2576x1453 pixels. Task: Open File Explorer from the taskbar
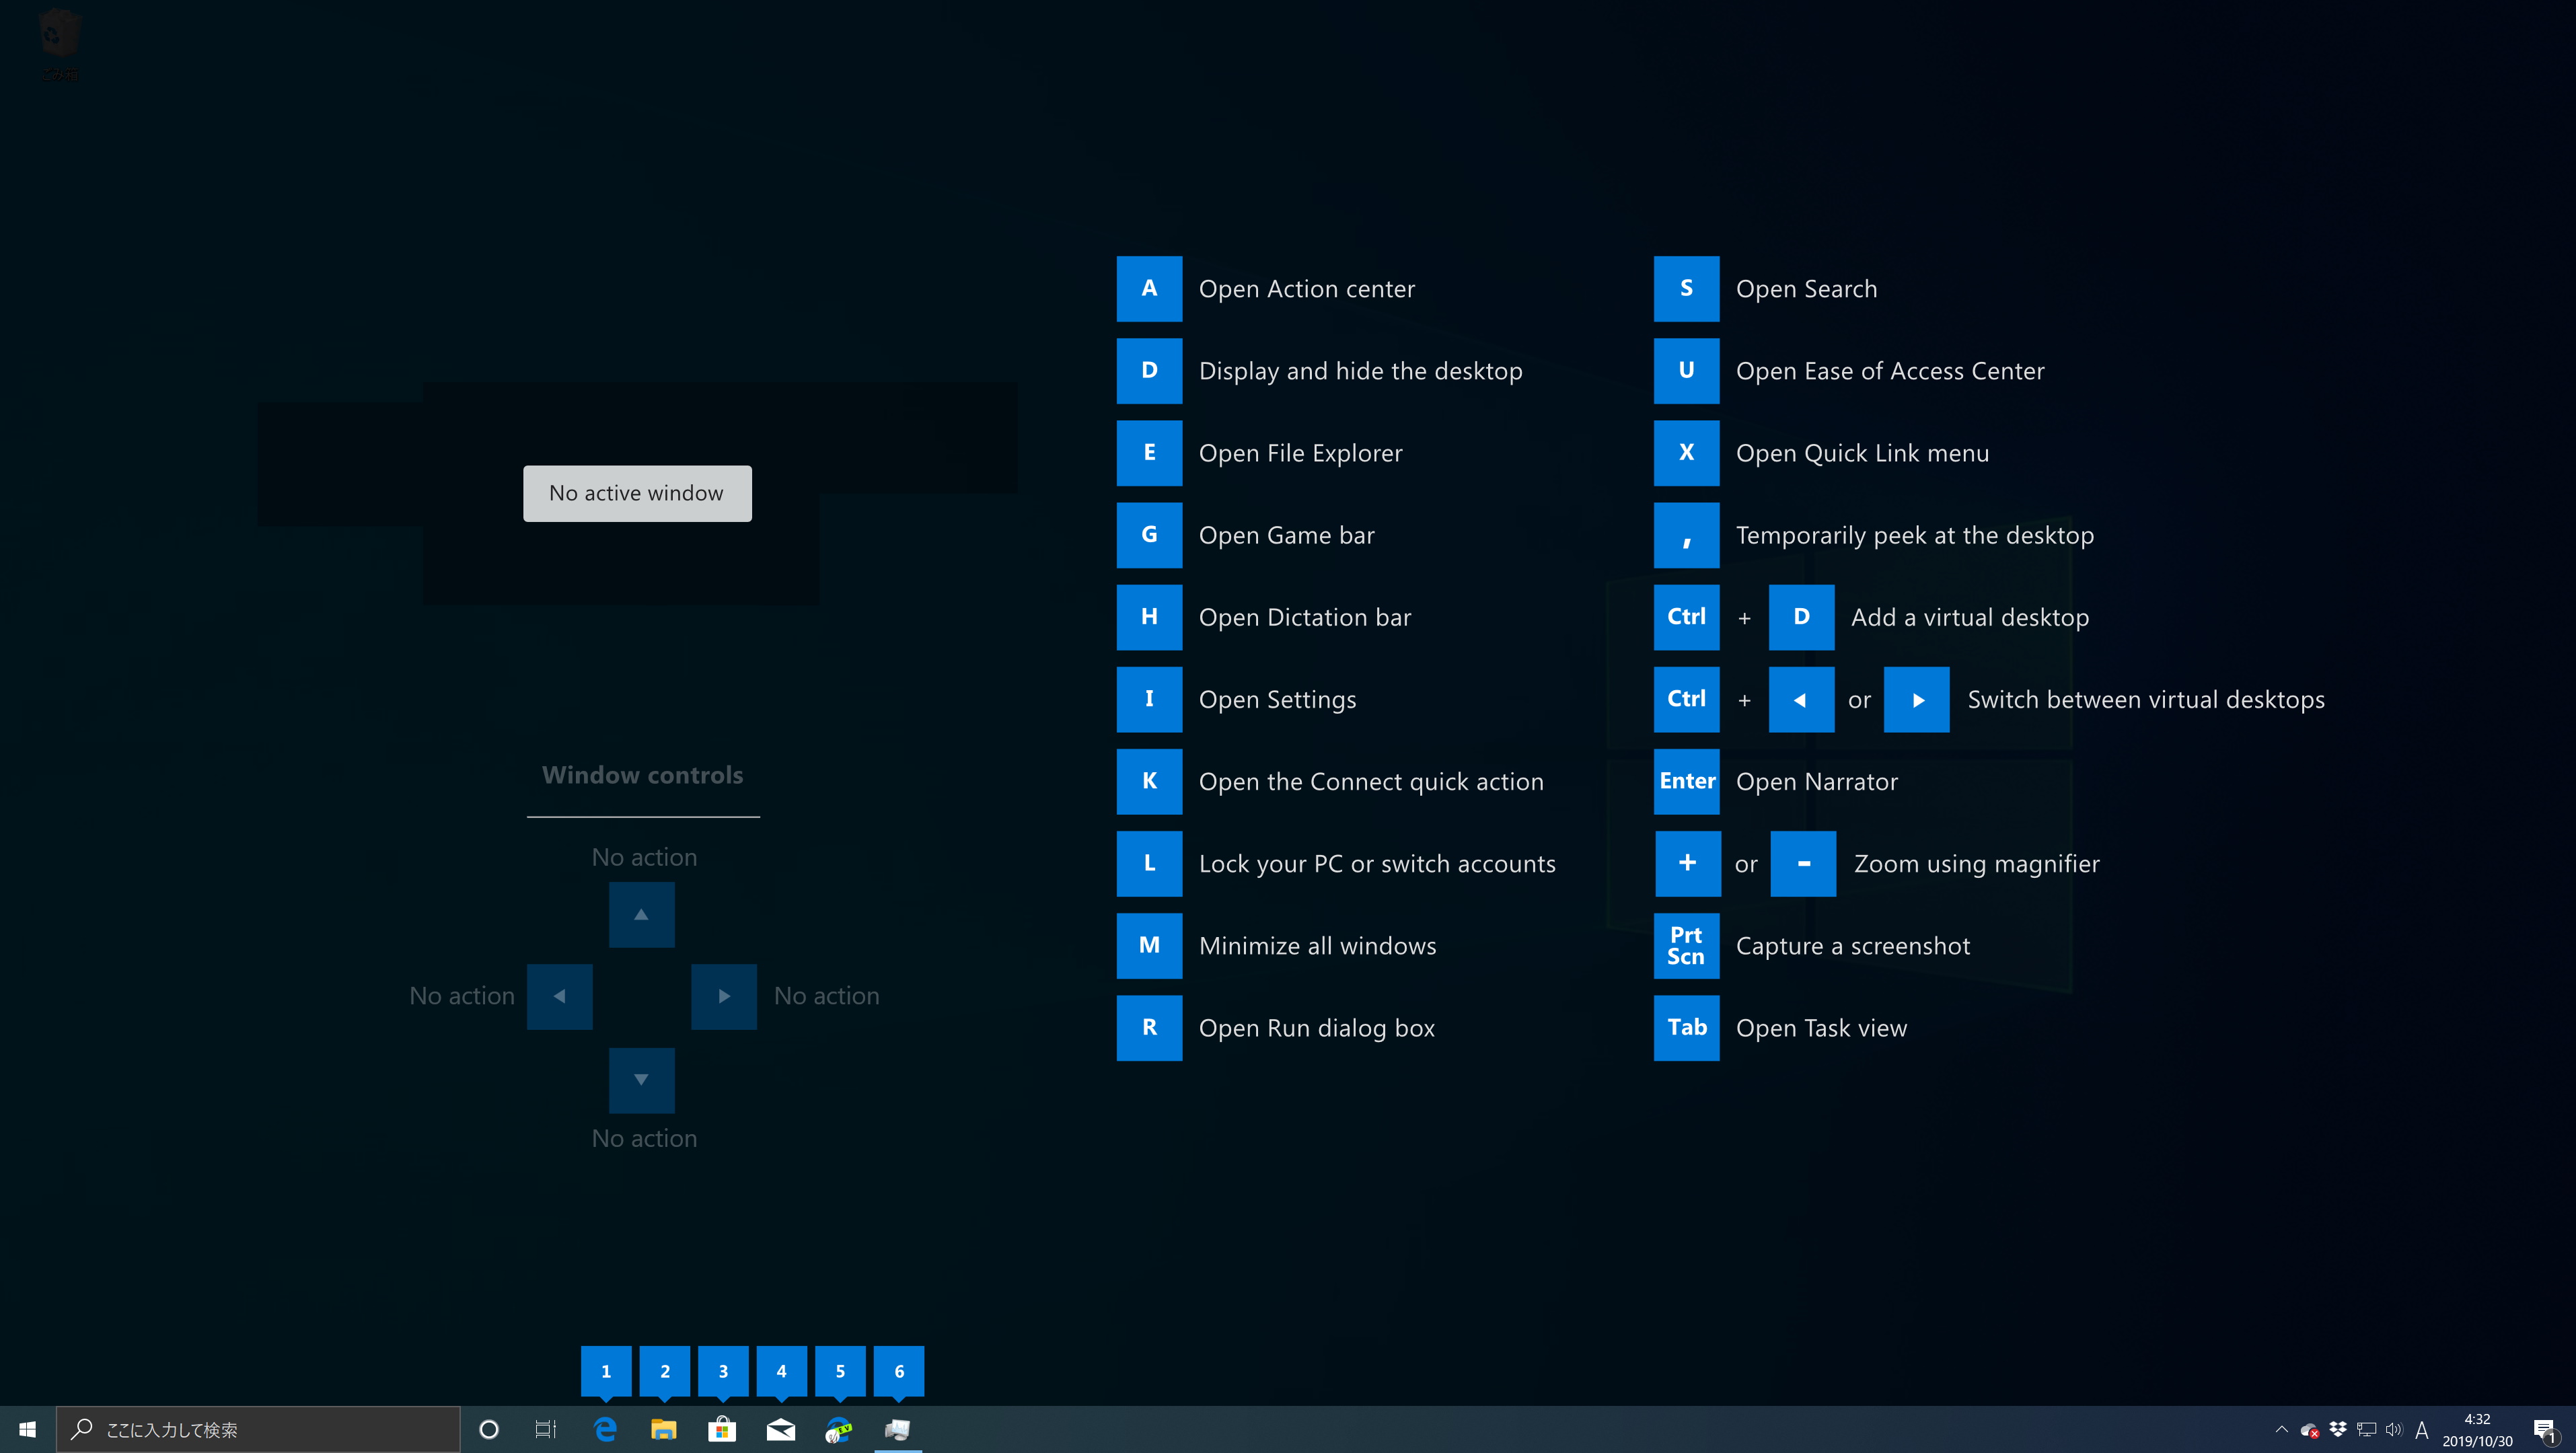click(663, 1429)
